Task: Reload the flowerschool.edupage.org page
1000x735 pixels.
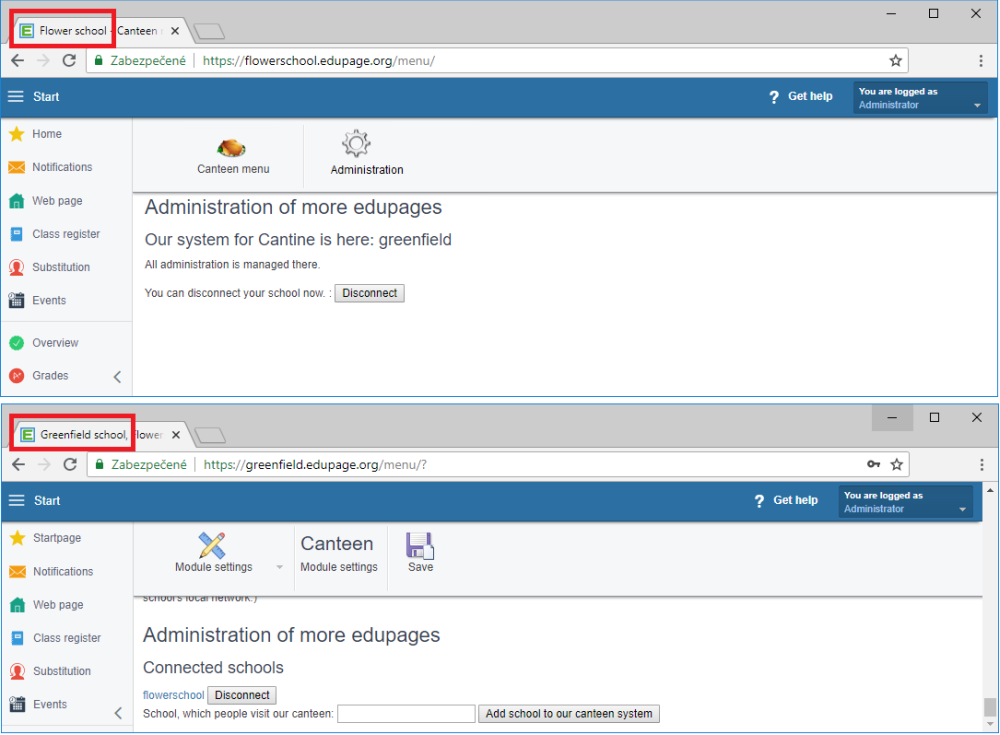Action: click(69, 61)
